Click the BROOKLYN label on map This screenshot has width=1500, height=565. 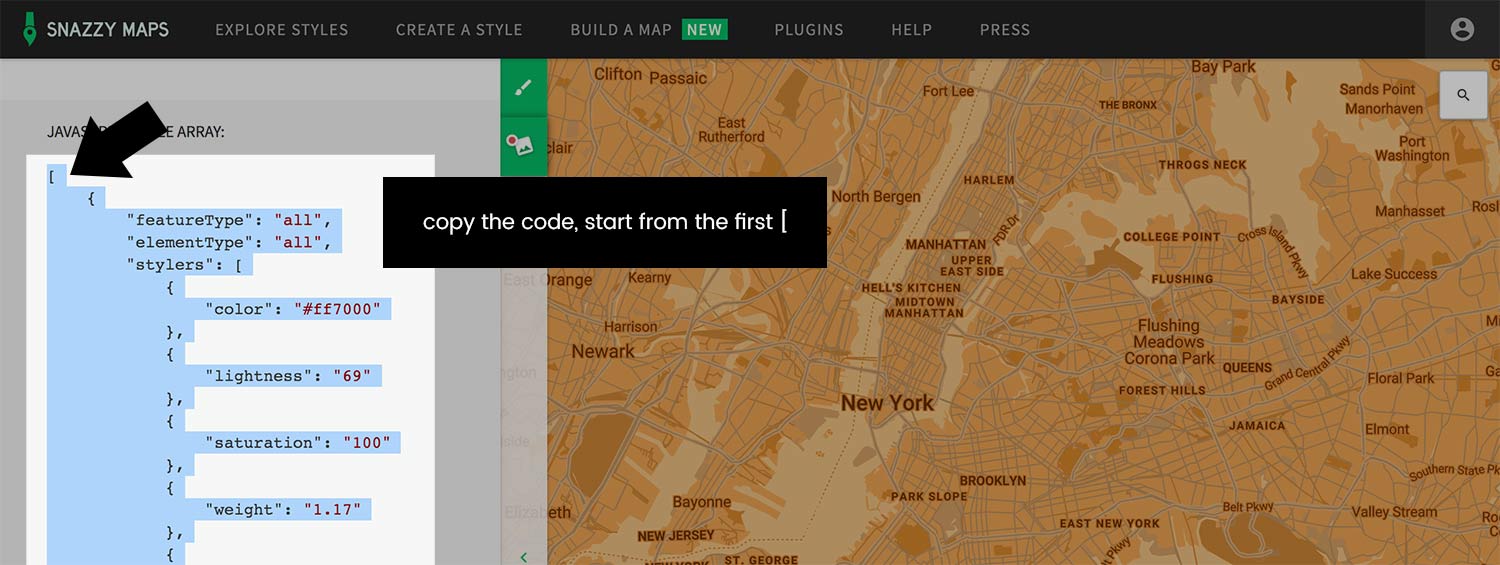pyautogui.click(x=992, y=480)
